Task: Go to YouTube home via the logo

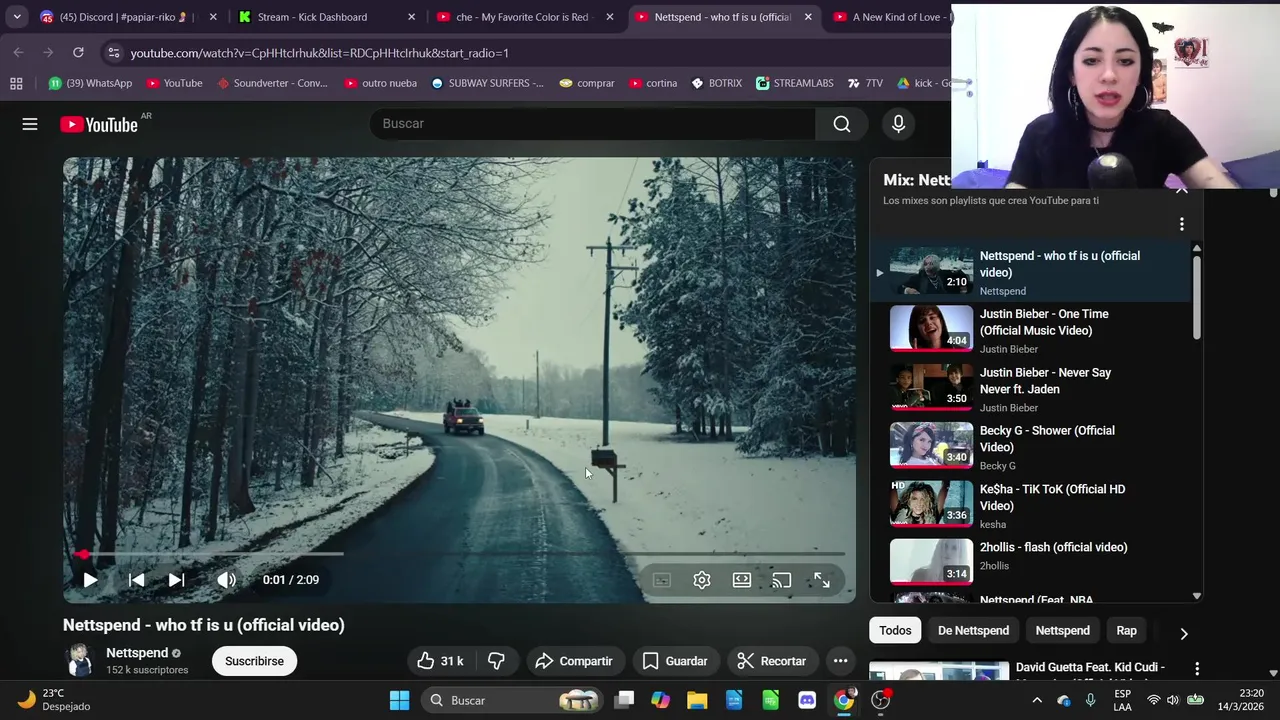Action: click(98, 124)
